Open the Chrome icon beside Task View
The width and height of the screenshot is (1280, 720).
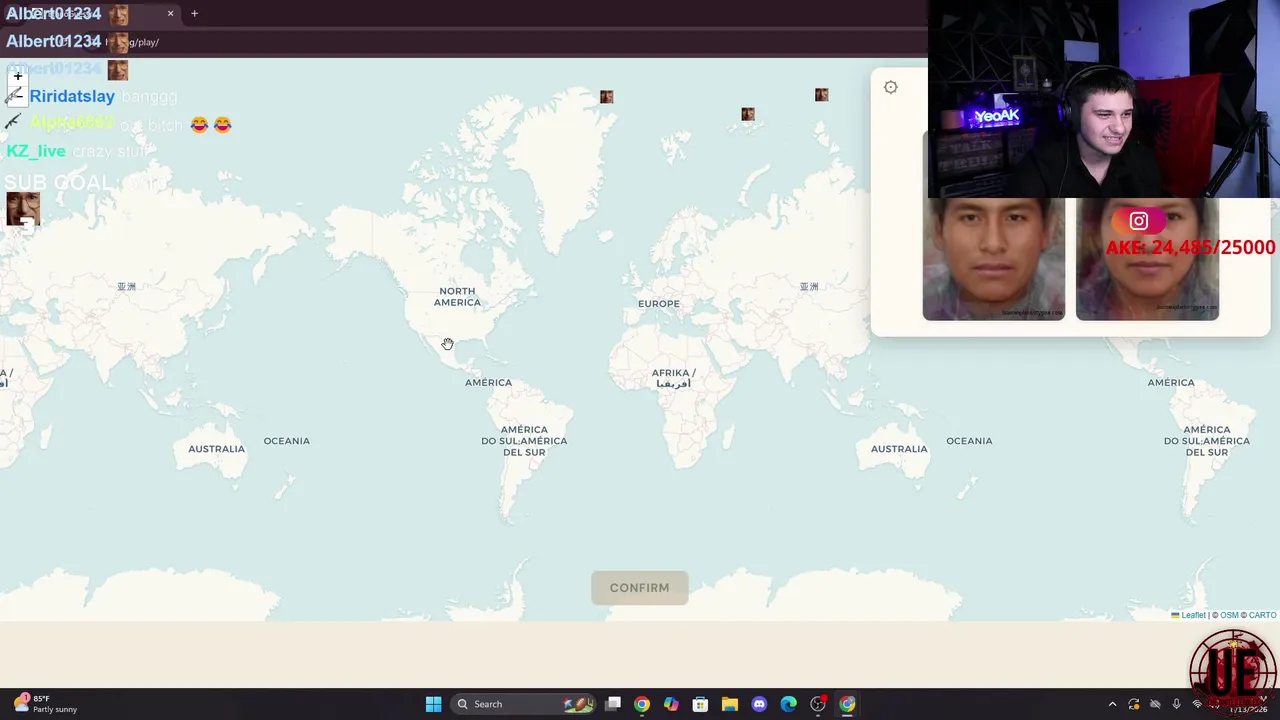click(x=642, y=704)
